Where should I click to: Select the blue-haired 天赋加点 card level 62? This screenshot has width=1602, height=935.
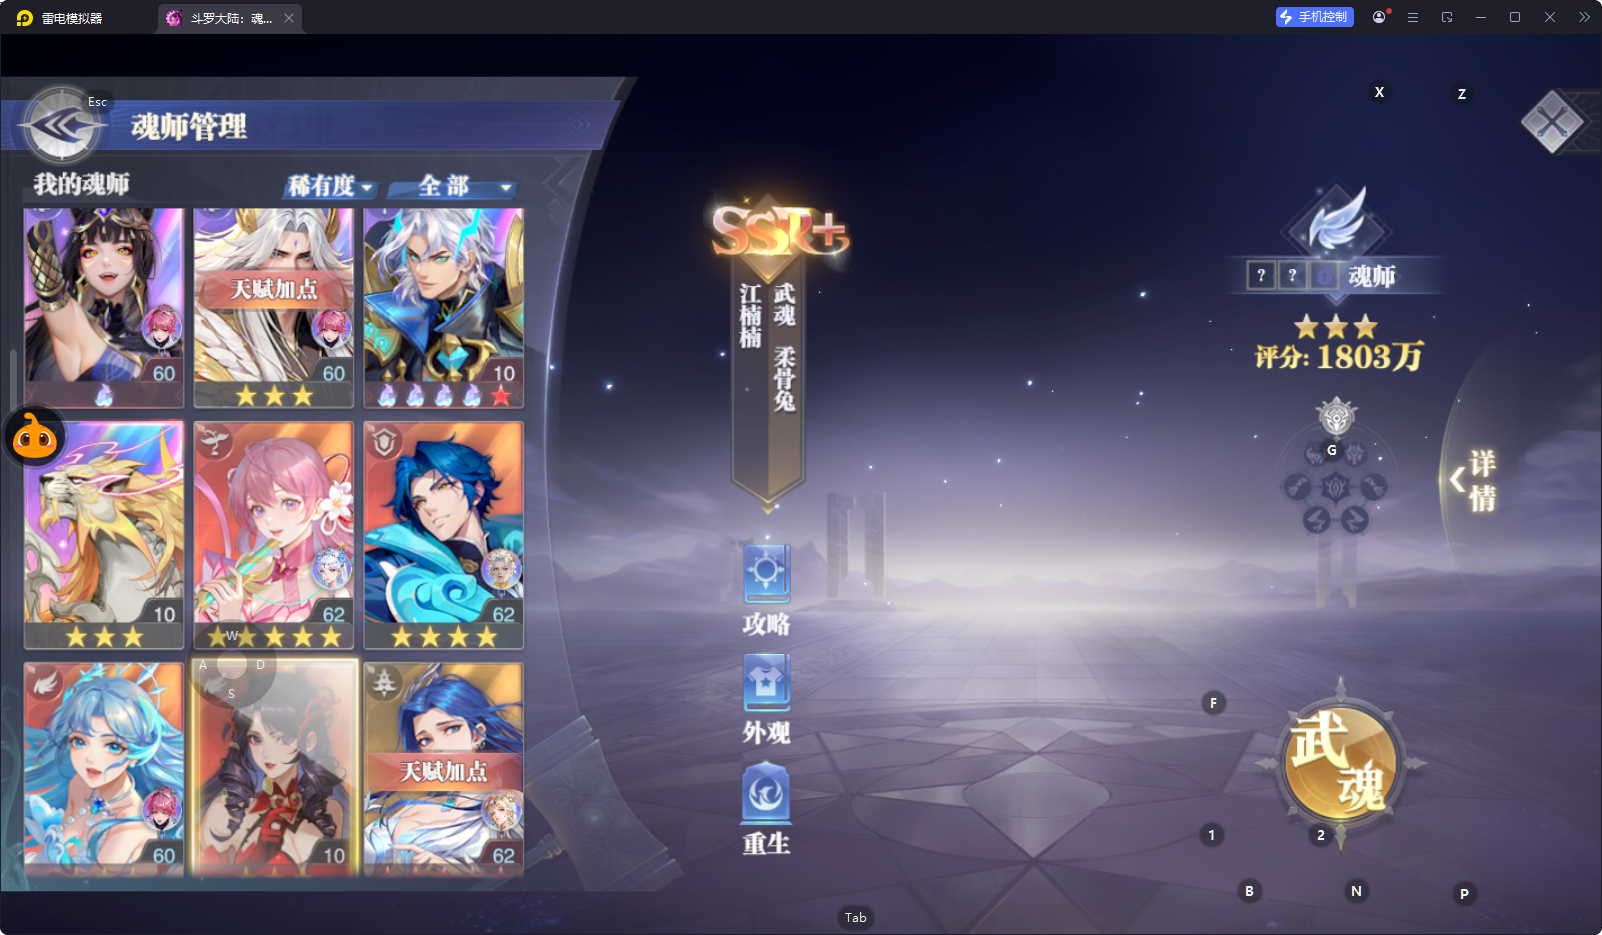[x=444, y=768]
